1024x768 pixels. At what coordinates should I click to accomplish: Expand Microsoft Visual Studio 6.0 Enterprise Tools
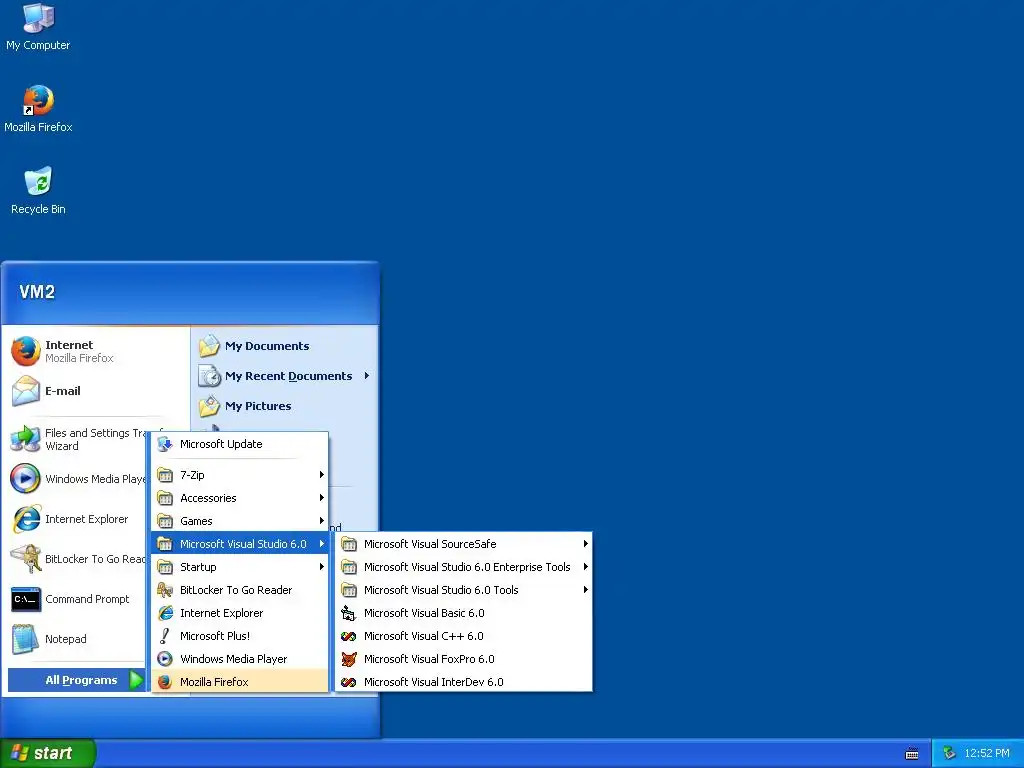464,567
